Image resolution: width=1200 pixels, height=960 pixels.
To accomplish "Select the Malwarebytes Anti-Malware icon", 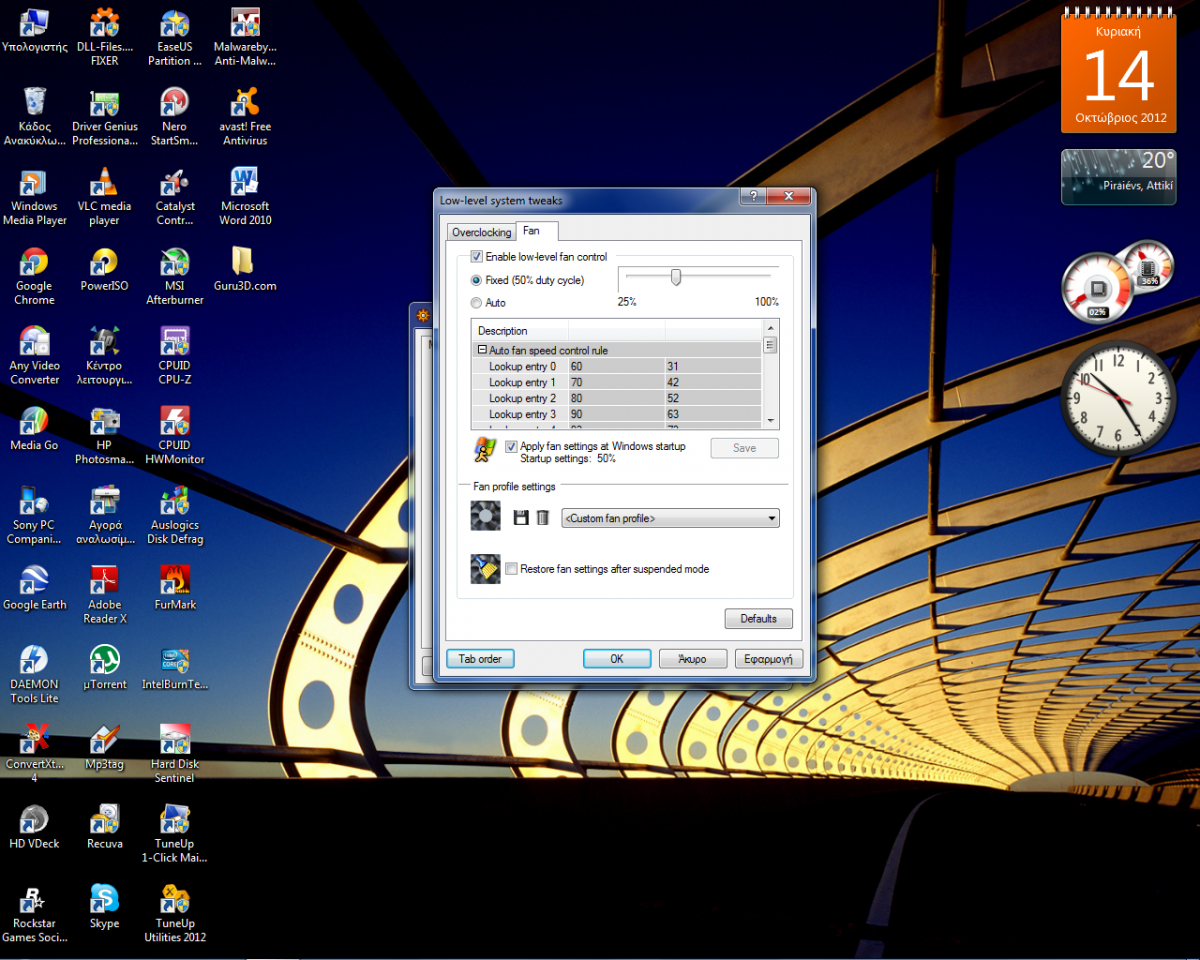I will [245, 38].
